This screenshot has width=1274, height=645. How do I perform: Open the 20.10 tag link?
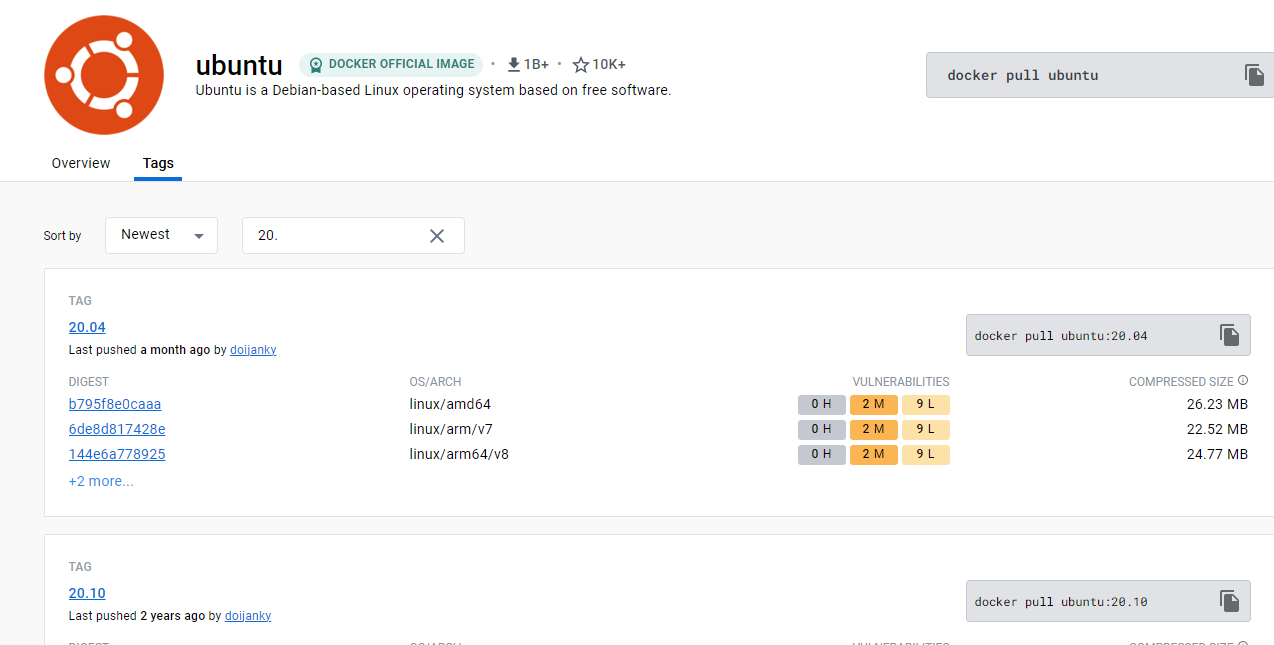(87, 593)
